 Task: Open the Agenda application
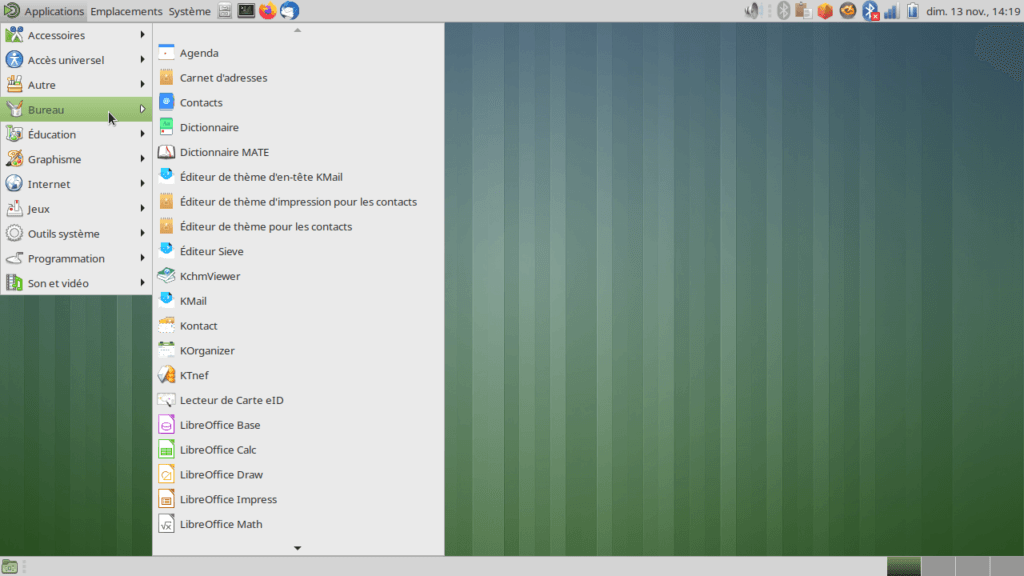coord(298,53)
